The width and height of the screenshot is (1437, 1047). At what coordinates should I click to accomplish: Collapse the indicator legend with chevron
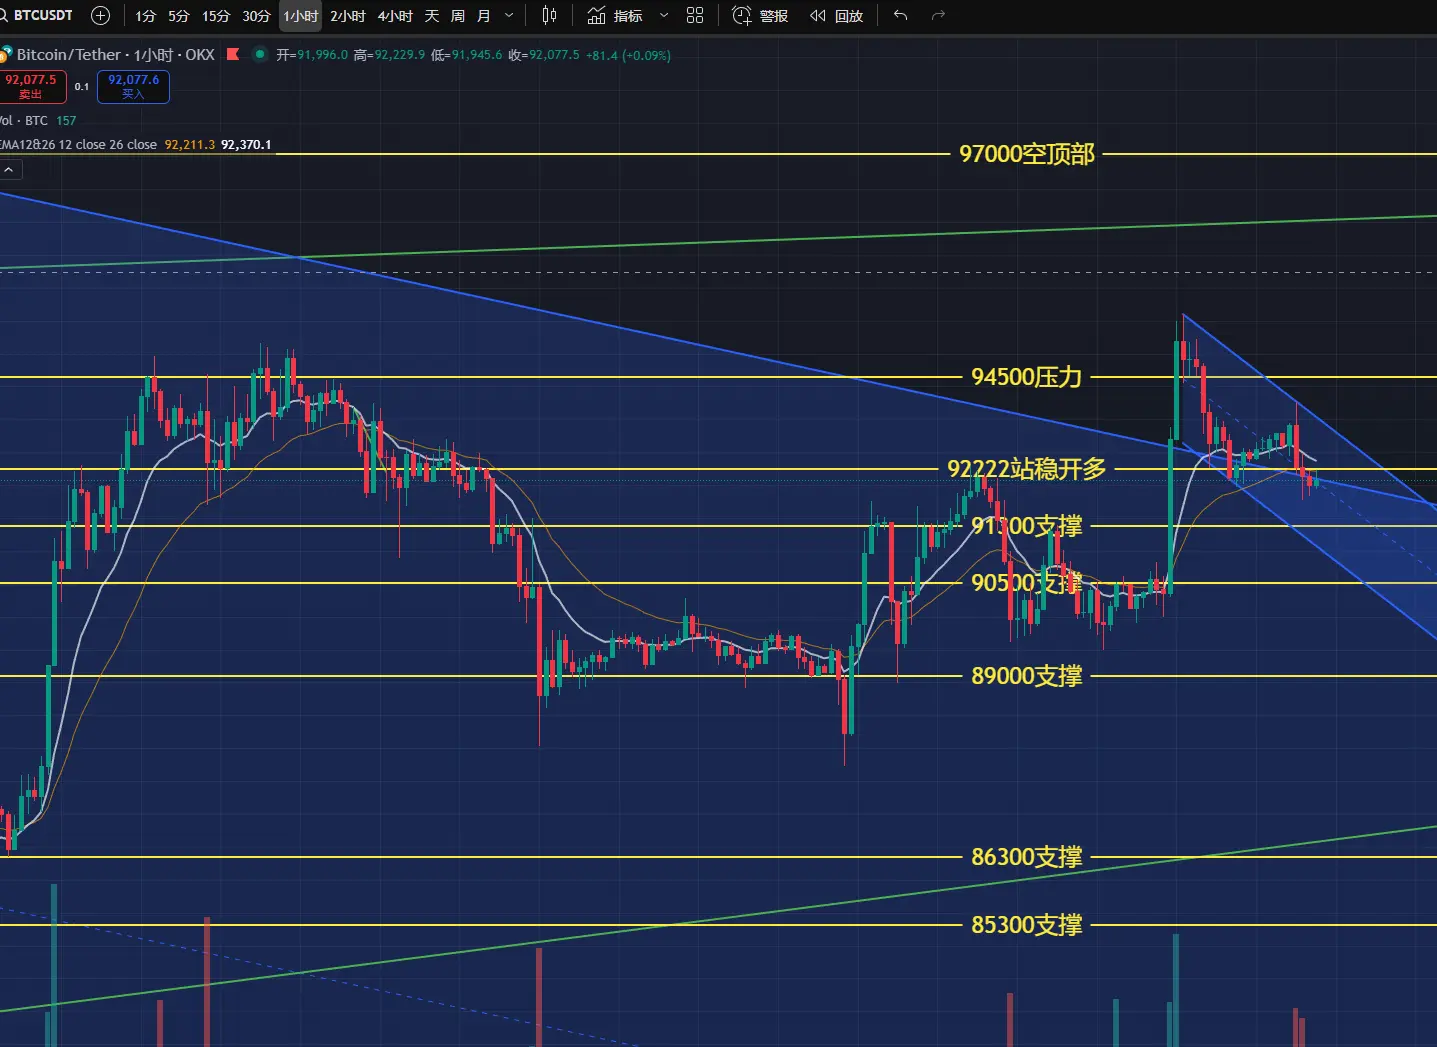(9, 170)
